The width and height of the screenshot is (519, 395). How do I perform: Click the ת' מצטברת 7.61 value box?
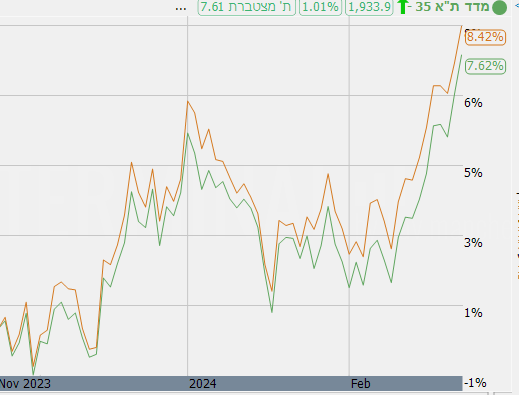tap(246, 7)
